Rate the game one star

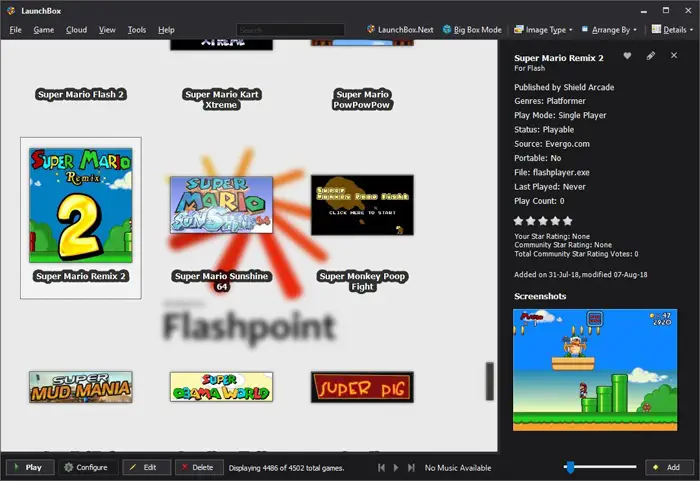(518, 221)
